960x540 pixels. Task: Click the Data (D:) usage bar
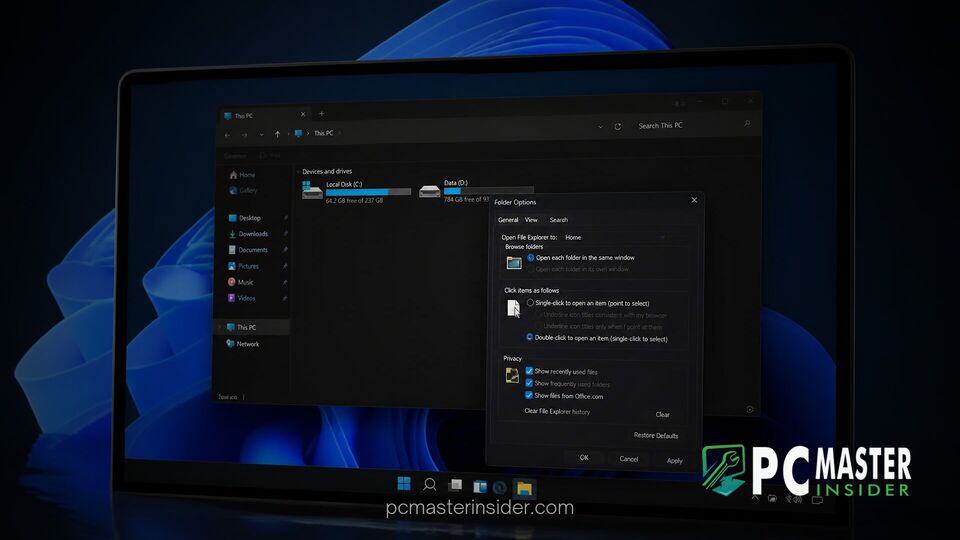coord(489,190)
